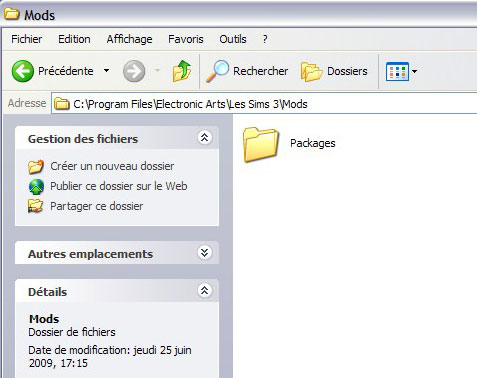Open the views mode dropdown arrow
The height and width of the screenshot is (378, 477).
coord(414,71)
